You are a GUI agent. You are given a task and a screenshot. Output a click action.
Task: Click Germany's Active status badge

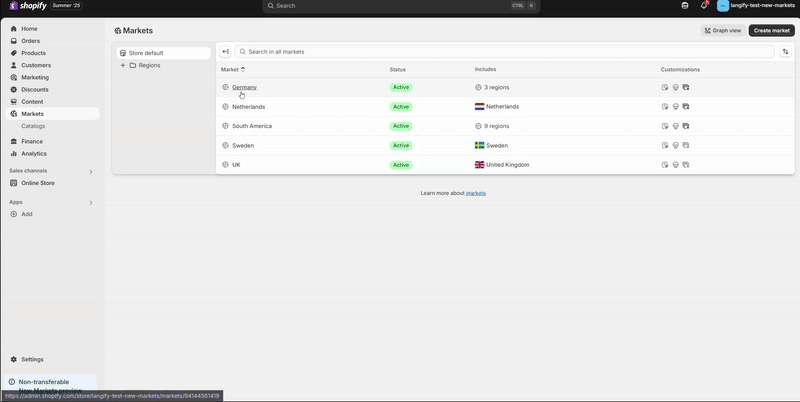401,87
